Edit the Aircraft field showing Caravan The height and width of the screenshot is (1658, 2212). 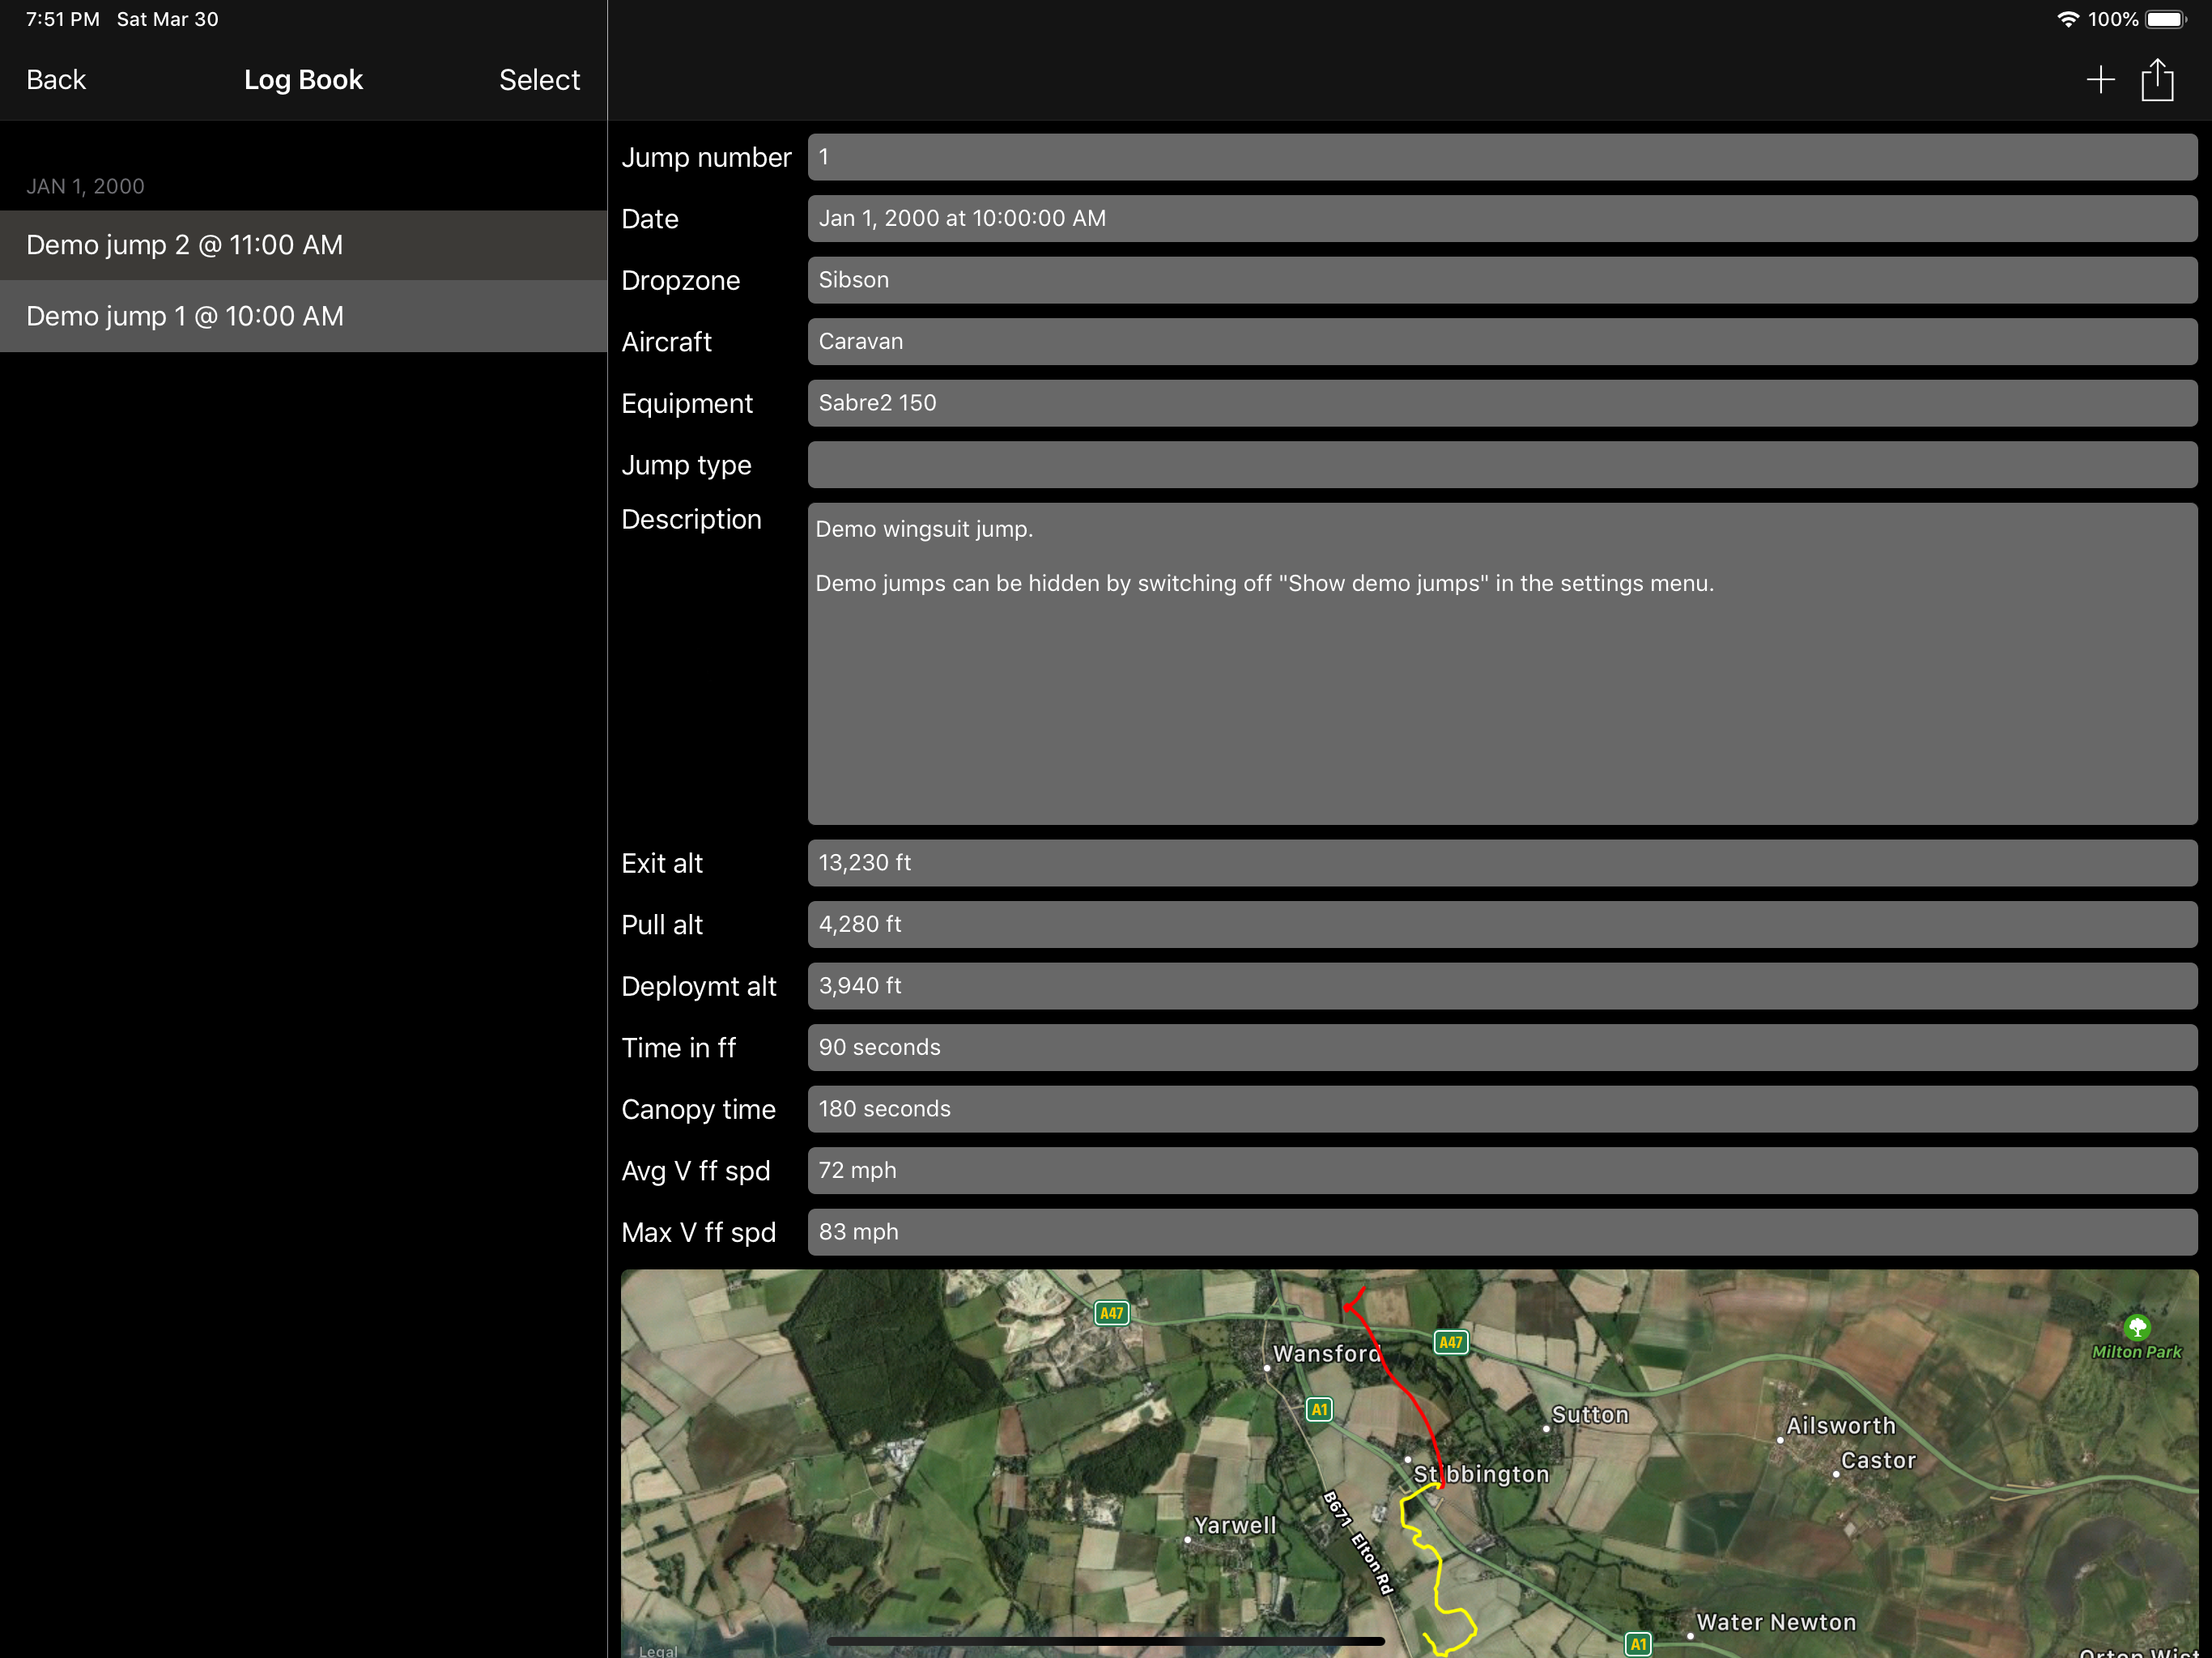[1502, 341]
